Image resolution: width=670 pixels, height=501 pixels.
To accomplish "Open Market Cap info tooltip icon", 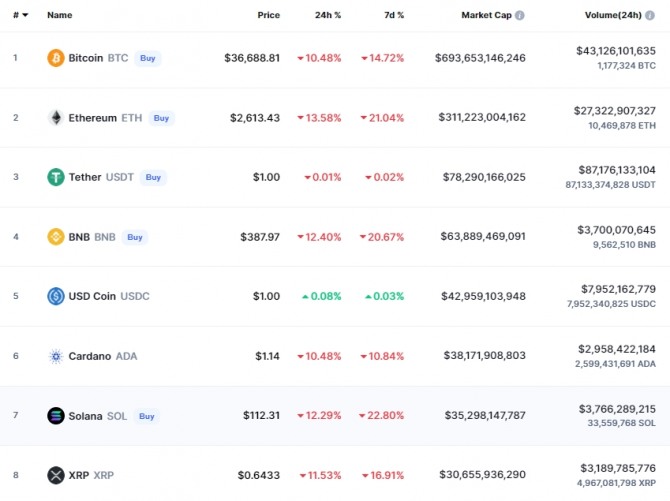I will click(520, 16).
